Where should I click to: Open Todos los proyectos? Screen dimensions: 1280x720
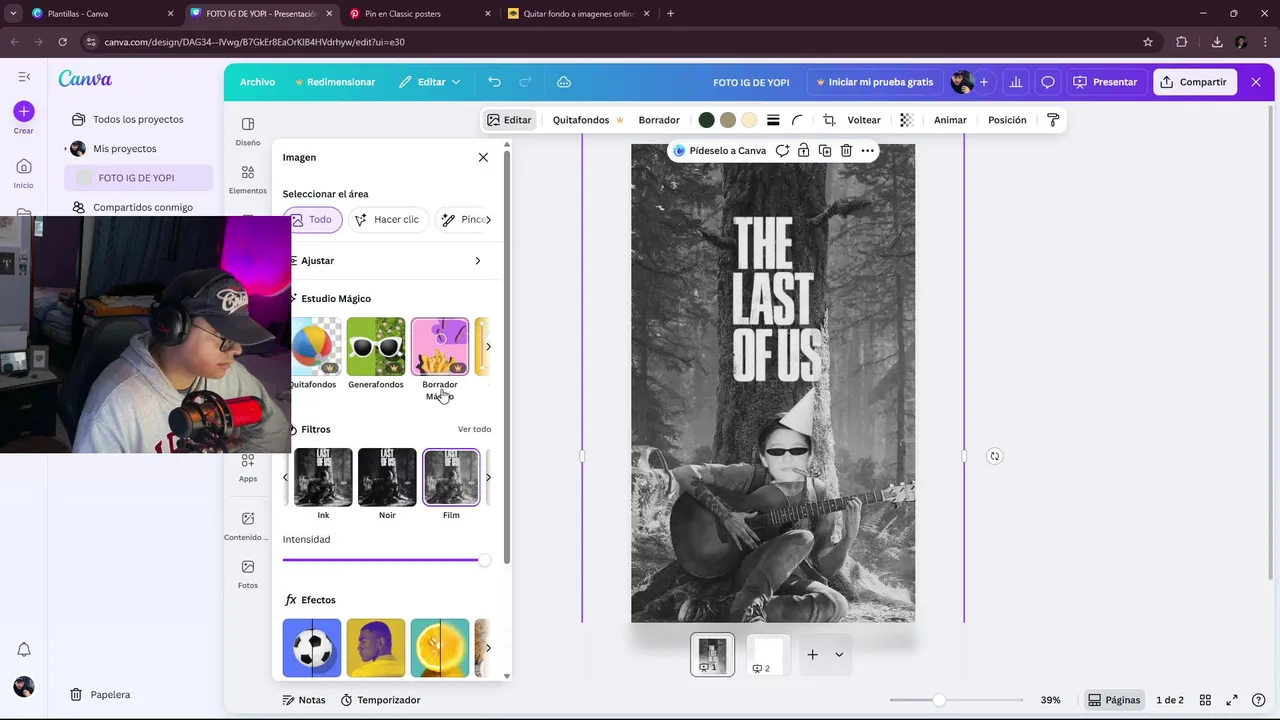138,119
